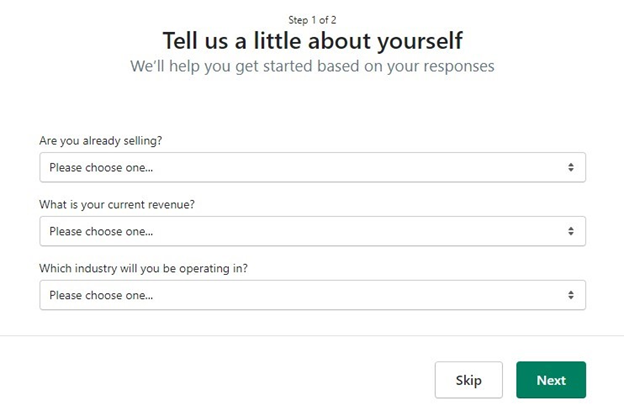
Task: Click the 'Tell us a little about yourself' heading
Action: [312, 41]
